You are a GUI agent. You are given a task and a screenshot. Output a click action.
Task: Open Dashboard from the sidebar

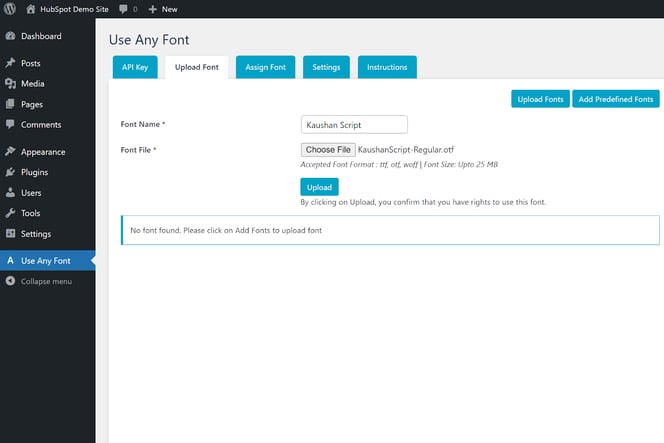[41, 36]
